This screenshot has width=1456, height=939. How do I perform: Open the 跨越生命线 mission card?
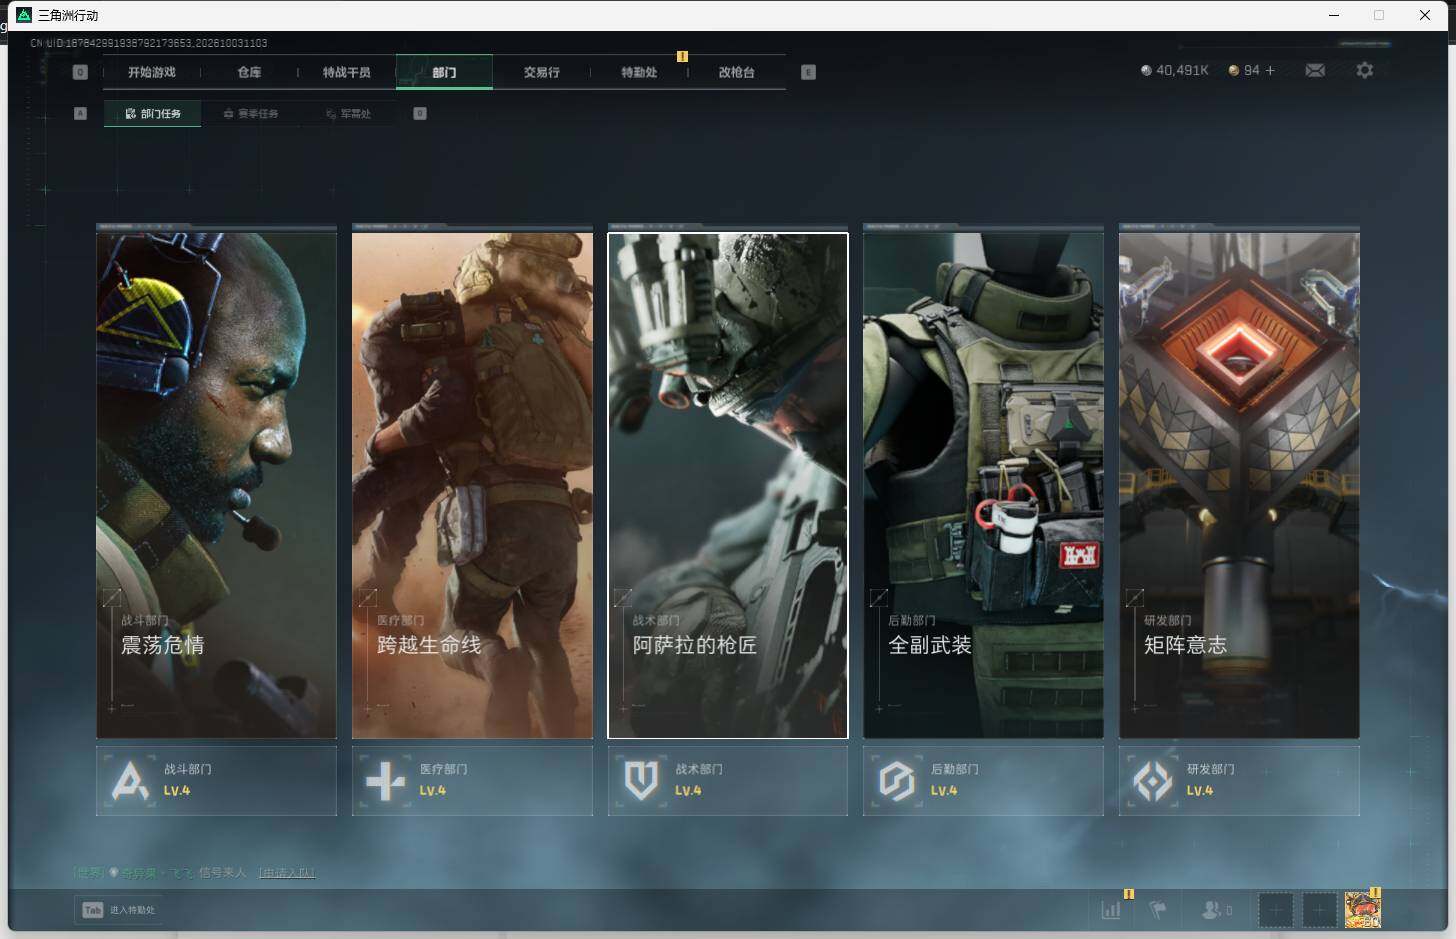[x=472, y=485]
